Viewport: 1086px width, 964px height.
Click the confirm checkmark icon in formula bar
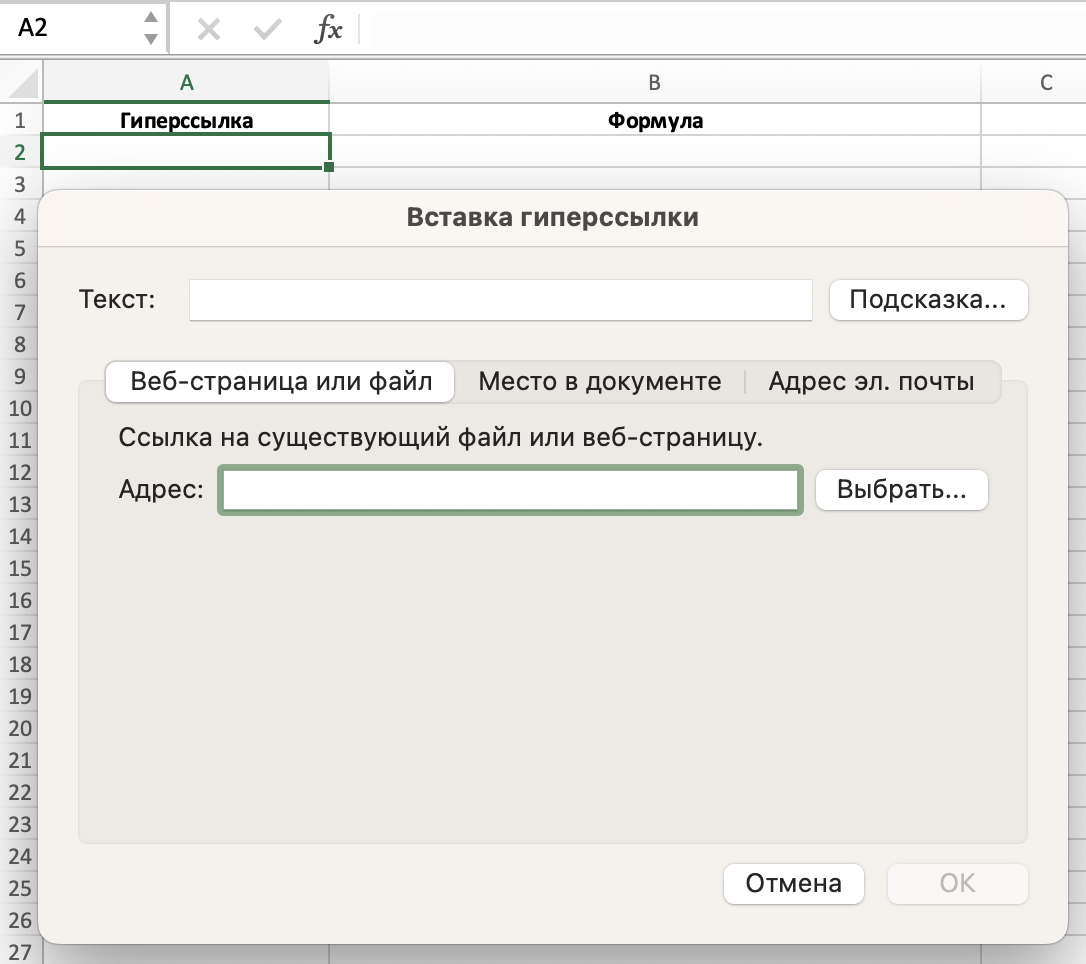[267, 29]
